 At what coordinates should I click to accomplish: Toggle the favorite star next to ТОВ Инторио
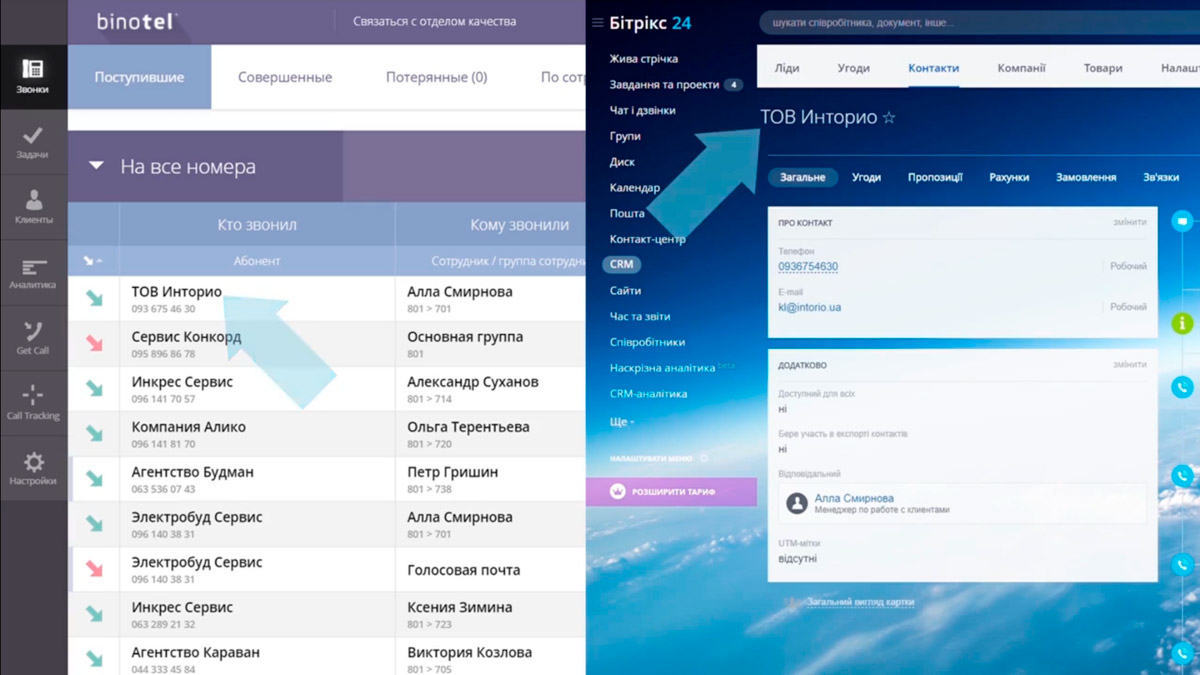889,118
